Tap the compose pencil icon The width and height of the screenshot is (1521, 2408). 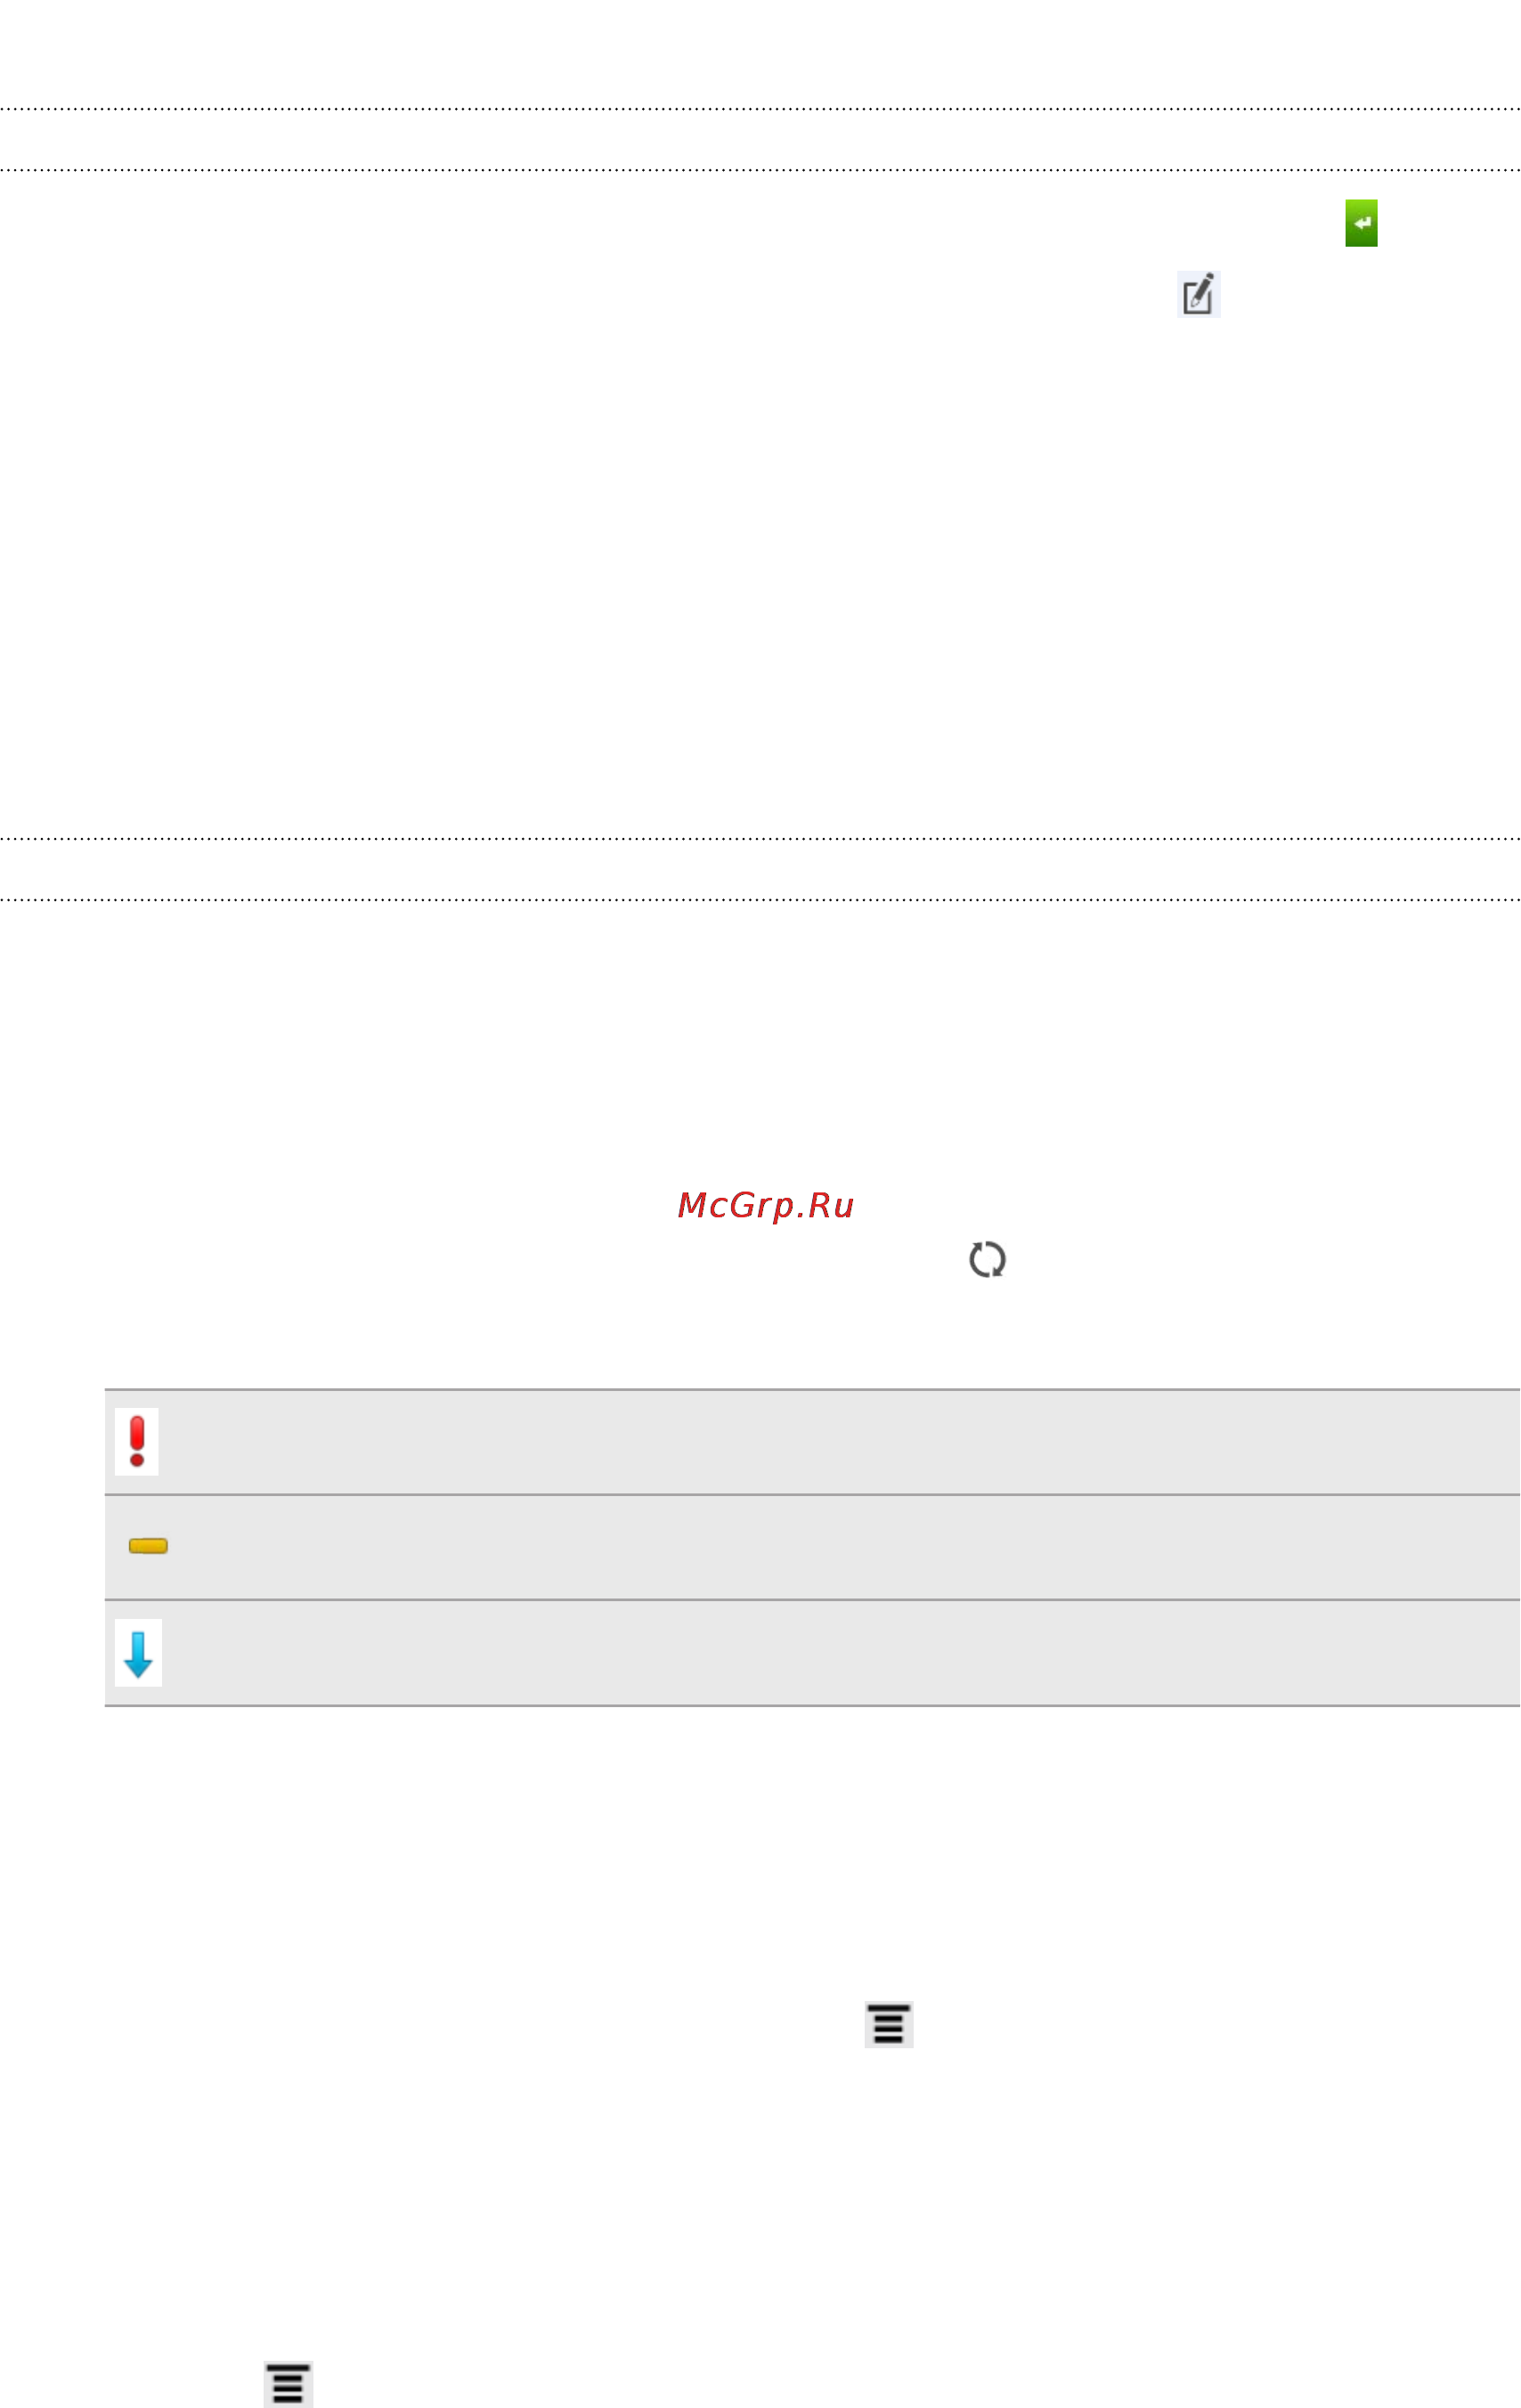1198,294
